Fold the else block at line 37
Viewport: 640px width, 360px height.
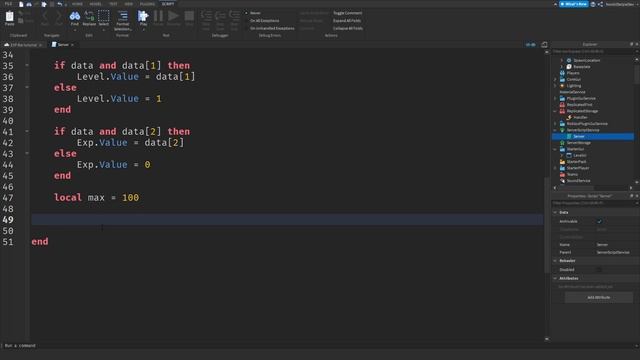pyautogui.click(x=27, y=87)
